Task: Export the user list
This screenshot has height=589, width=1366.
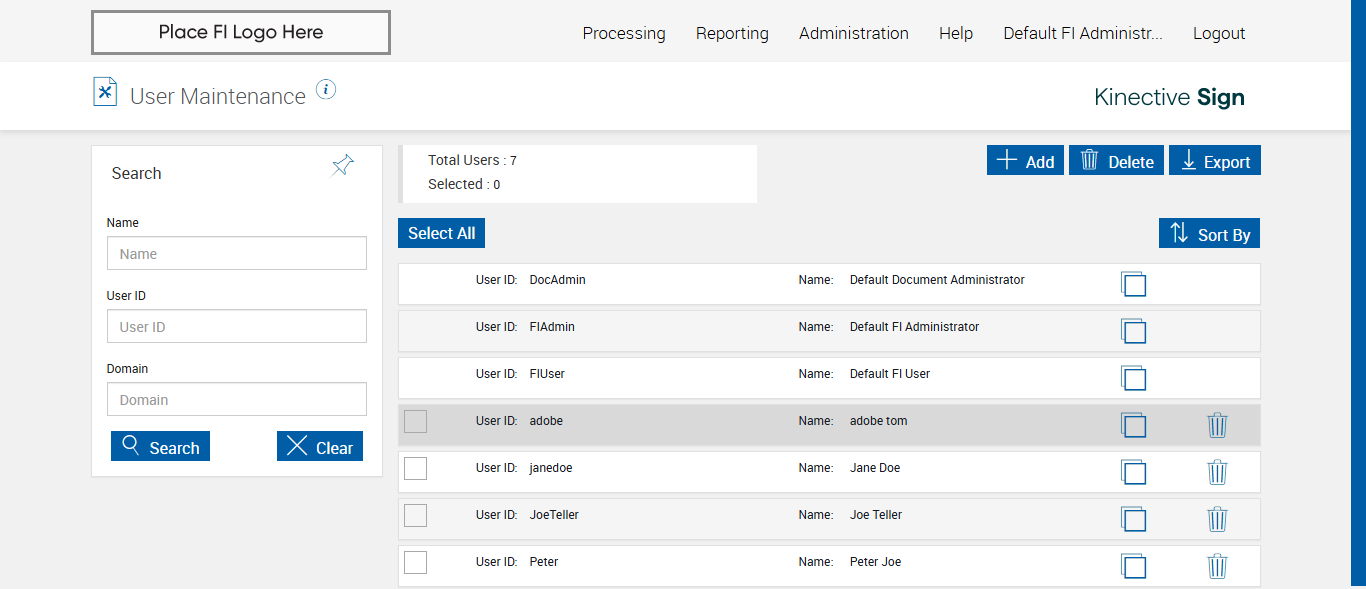Action: 1214,161
